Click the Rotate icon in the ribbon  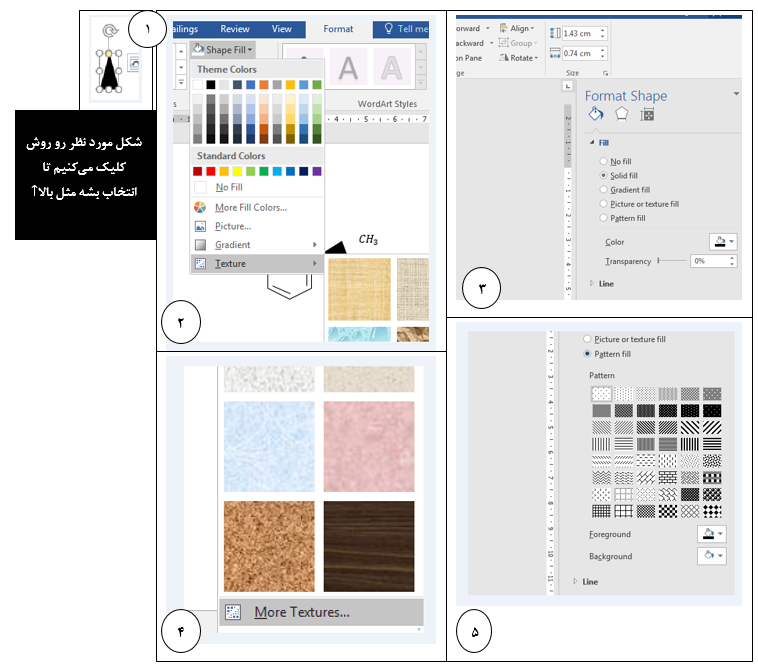[x=503, y=58]
